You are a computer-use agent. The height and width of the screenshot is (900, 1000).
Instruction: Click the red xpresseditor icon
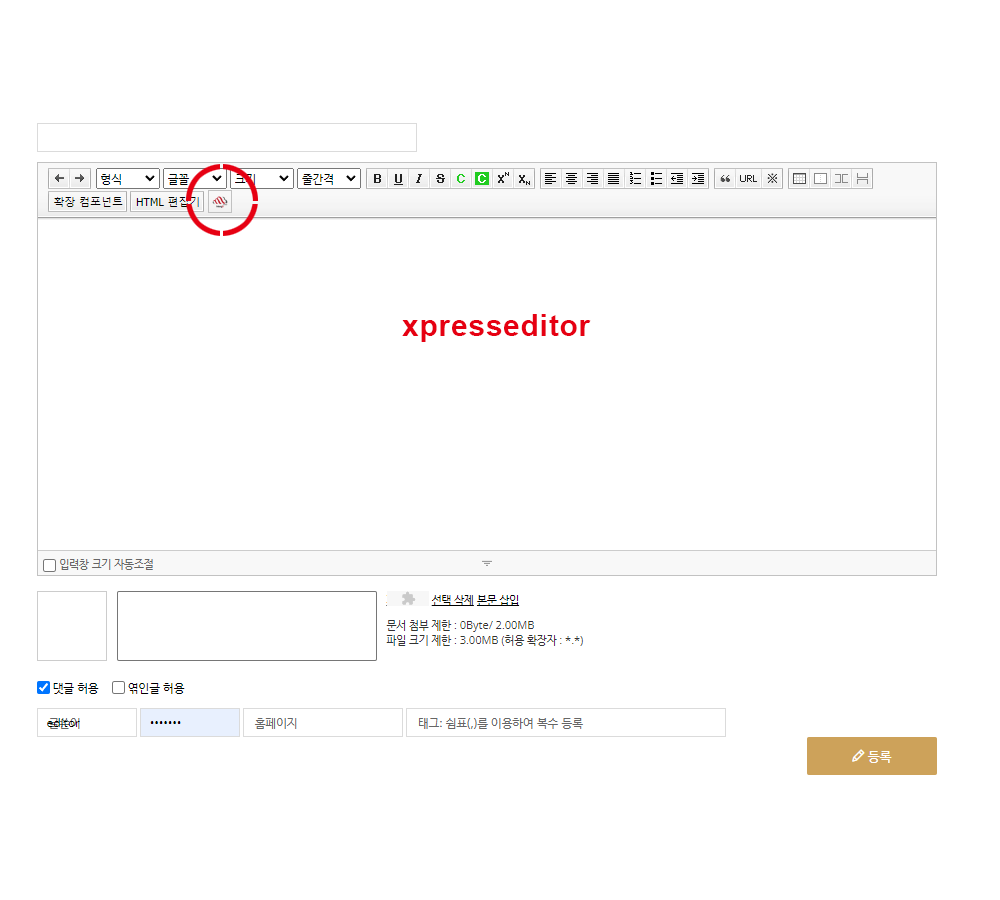pos(220,202)
